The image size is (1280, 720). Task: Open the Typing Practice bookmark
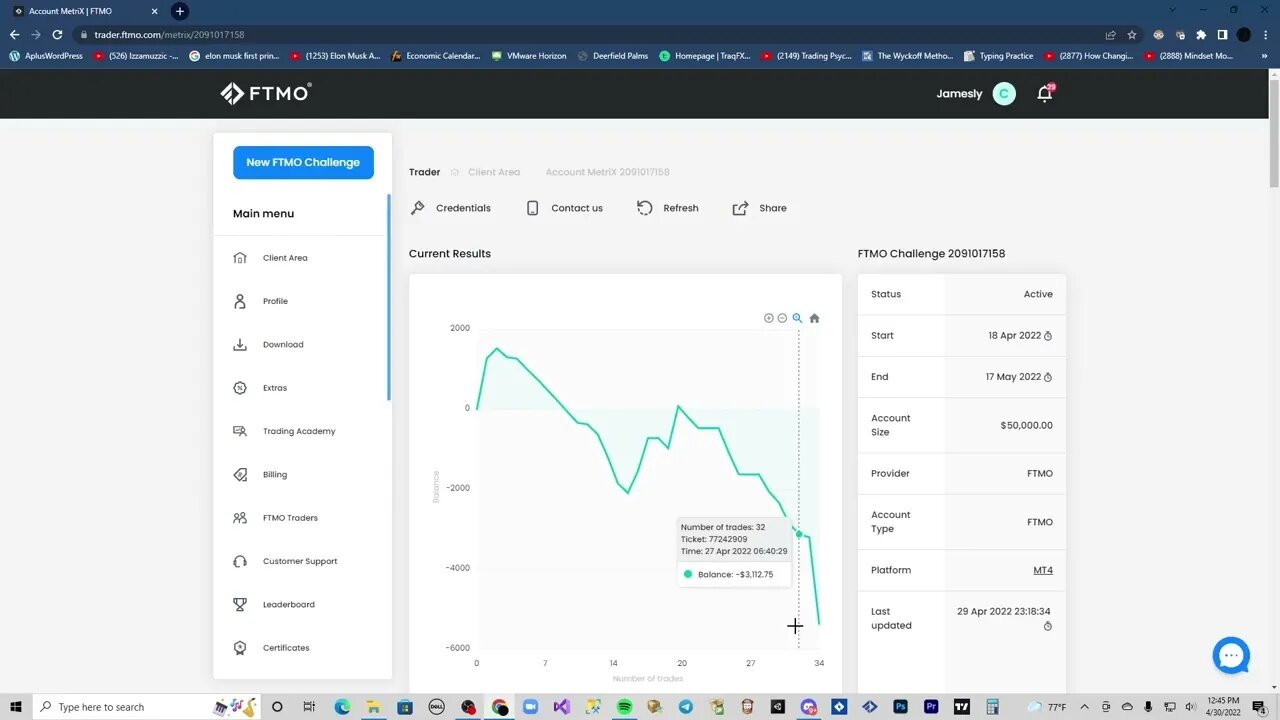point(998,56)
